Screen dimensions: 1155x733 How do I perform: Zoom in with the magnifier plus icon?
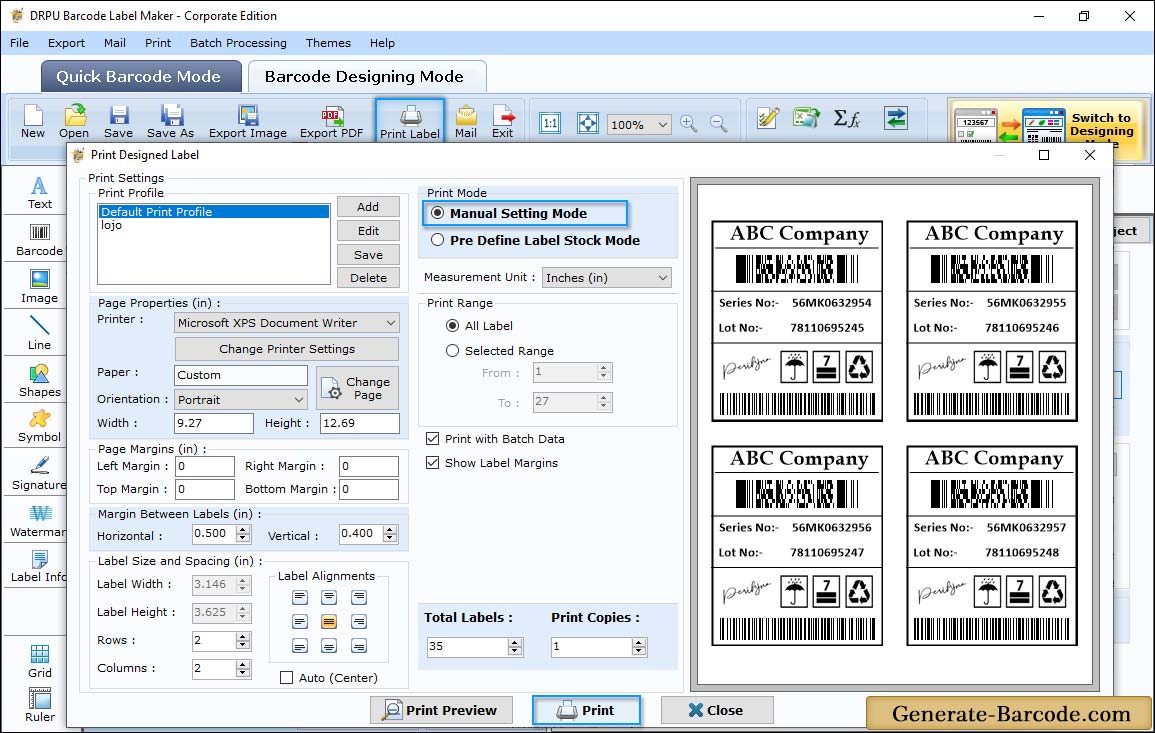(x=689, y=123)
